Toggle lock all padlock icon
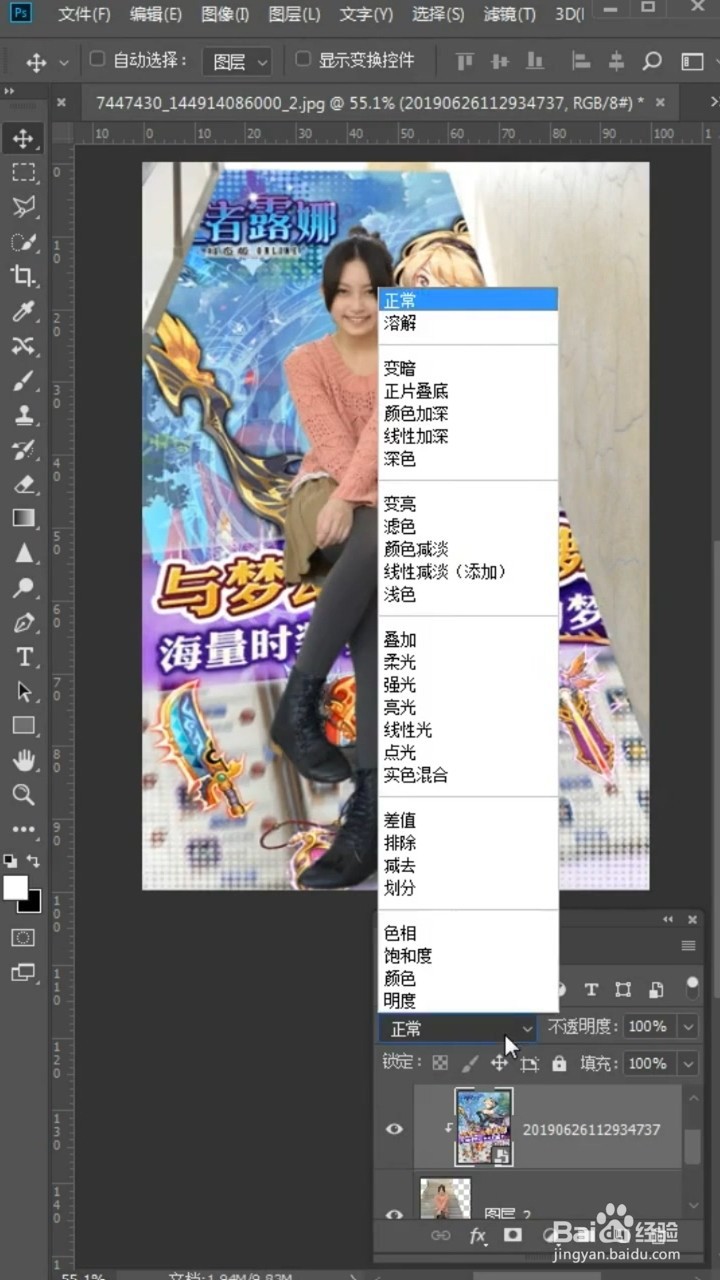 (559, 1063)
